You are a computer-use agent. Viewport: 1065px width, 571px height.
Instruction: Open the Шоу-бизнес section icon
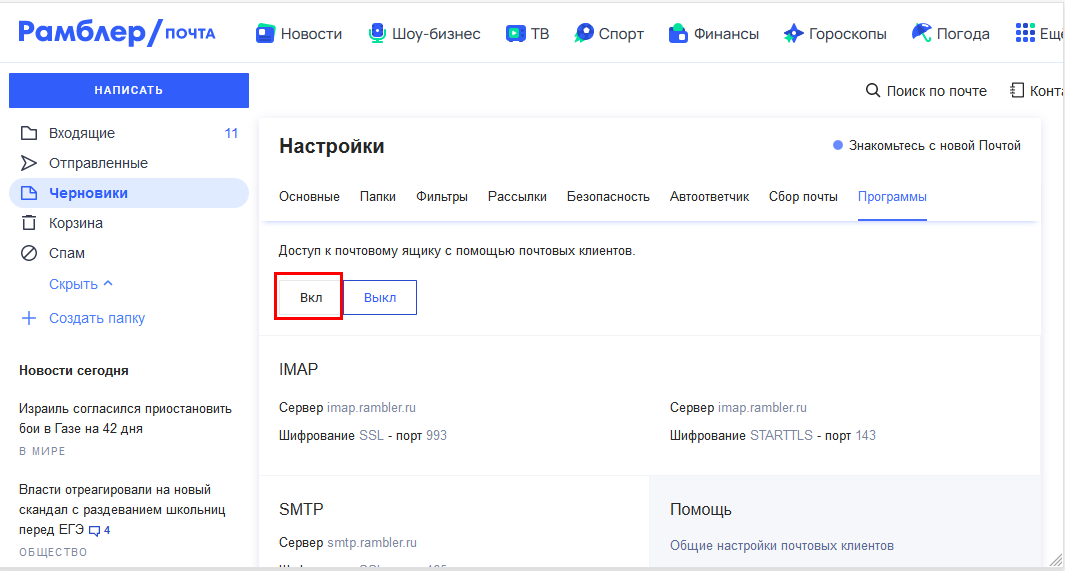click(377, 34)
